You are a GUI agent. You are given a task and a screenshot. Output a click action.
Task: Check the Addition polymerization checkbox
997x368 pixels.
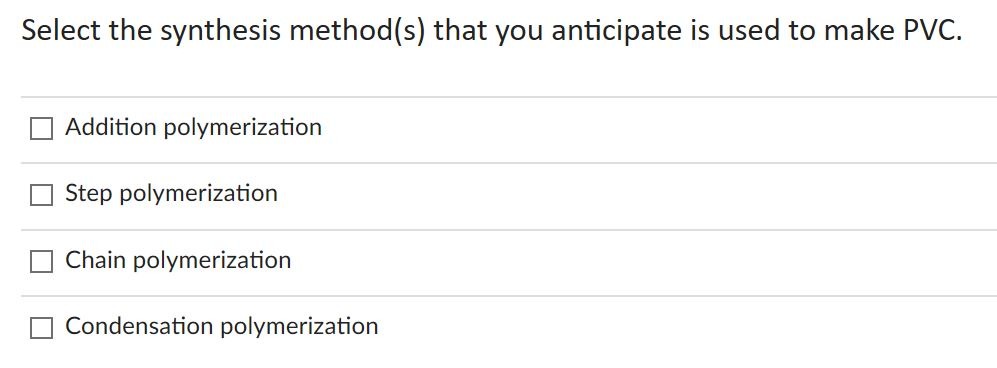click(41, 128)
